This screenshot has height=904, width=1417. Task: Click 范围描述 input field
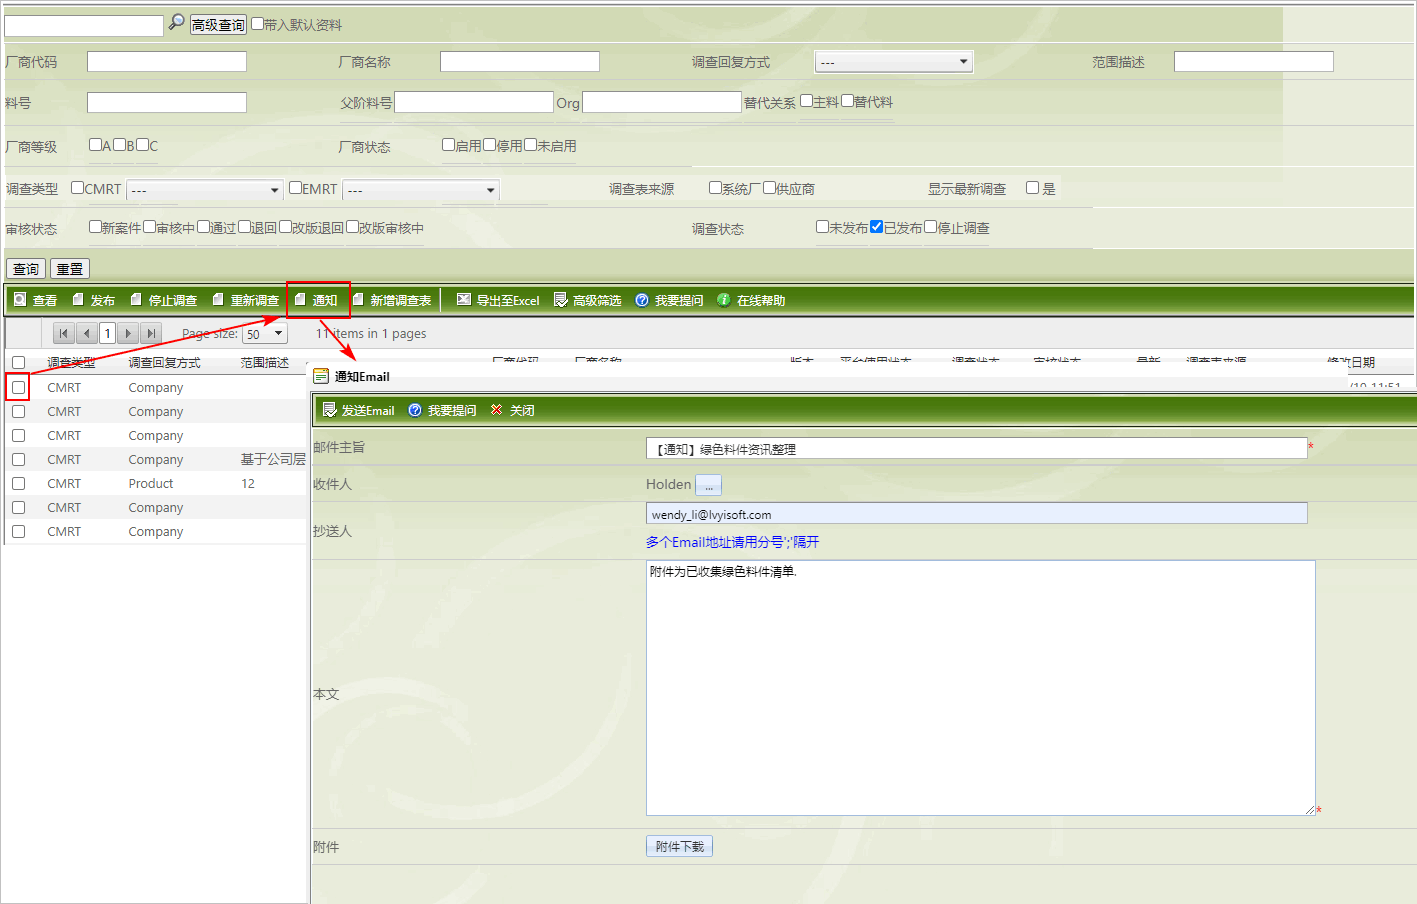point(1254,62)
